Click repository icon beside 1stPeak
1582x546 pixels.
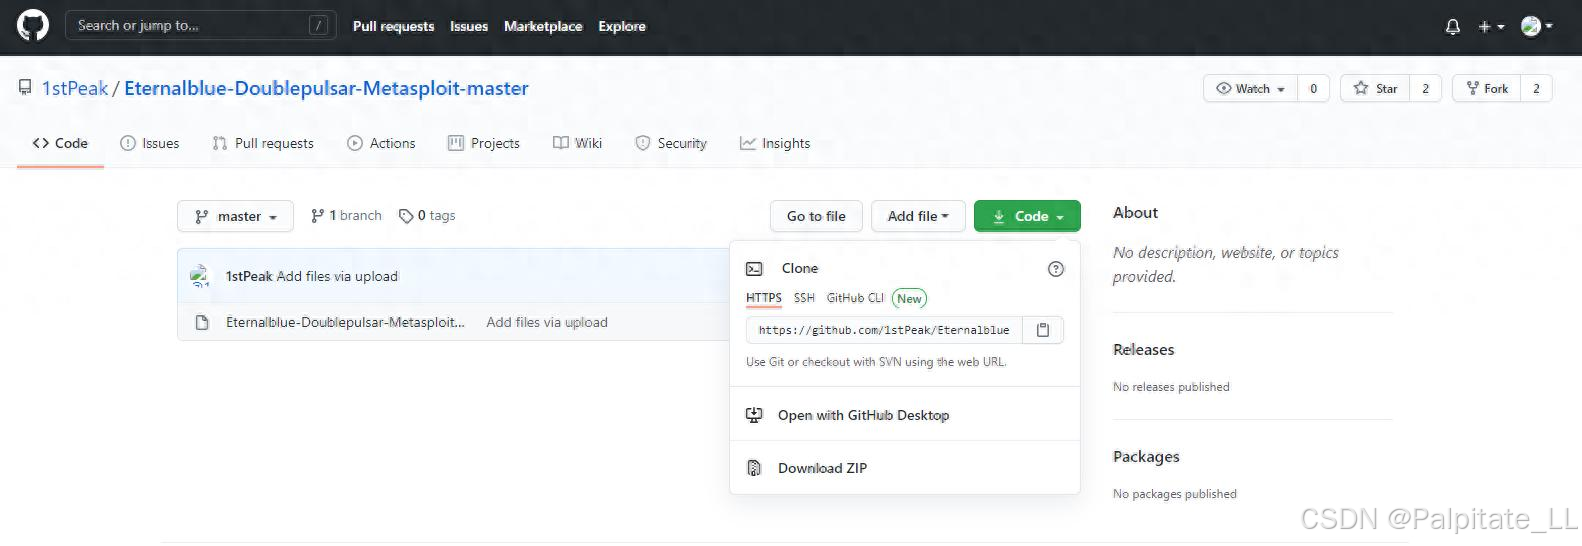coord(25,88)
